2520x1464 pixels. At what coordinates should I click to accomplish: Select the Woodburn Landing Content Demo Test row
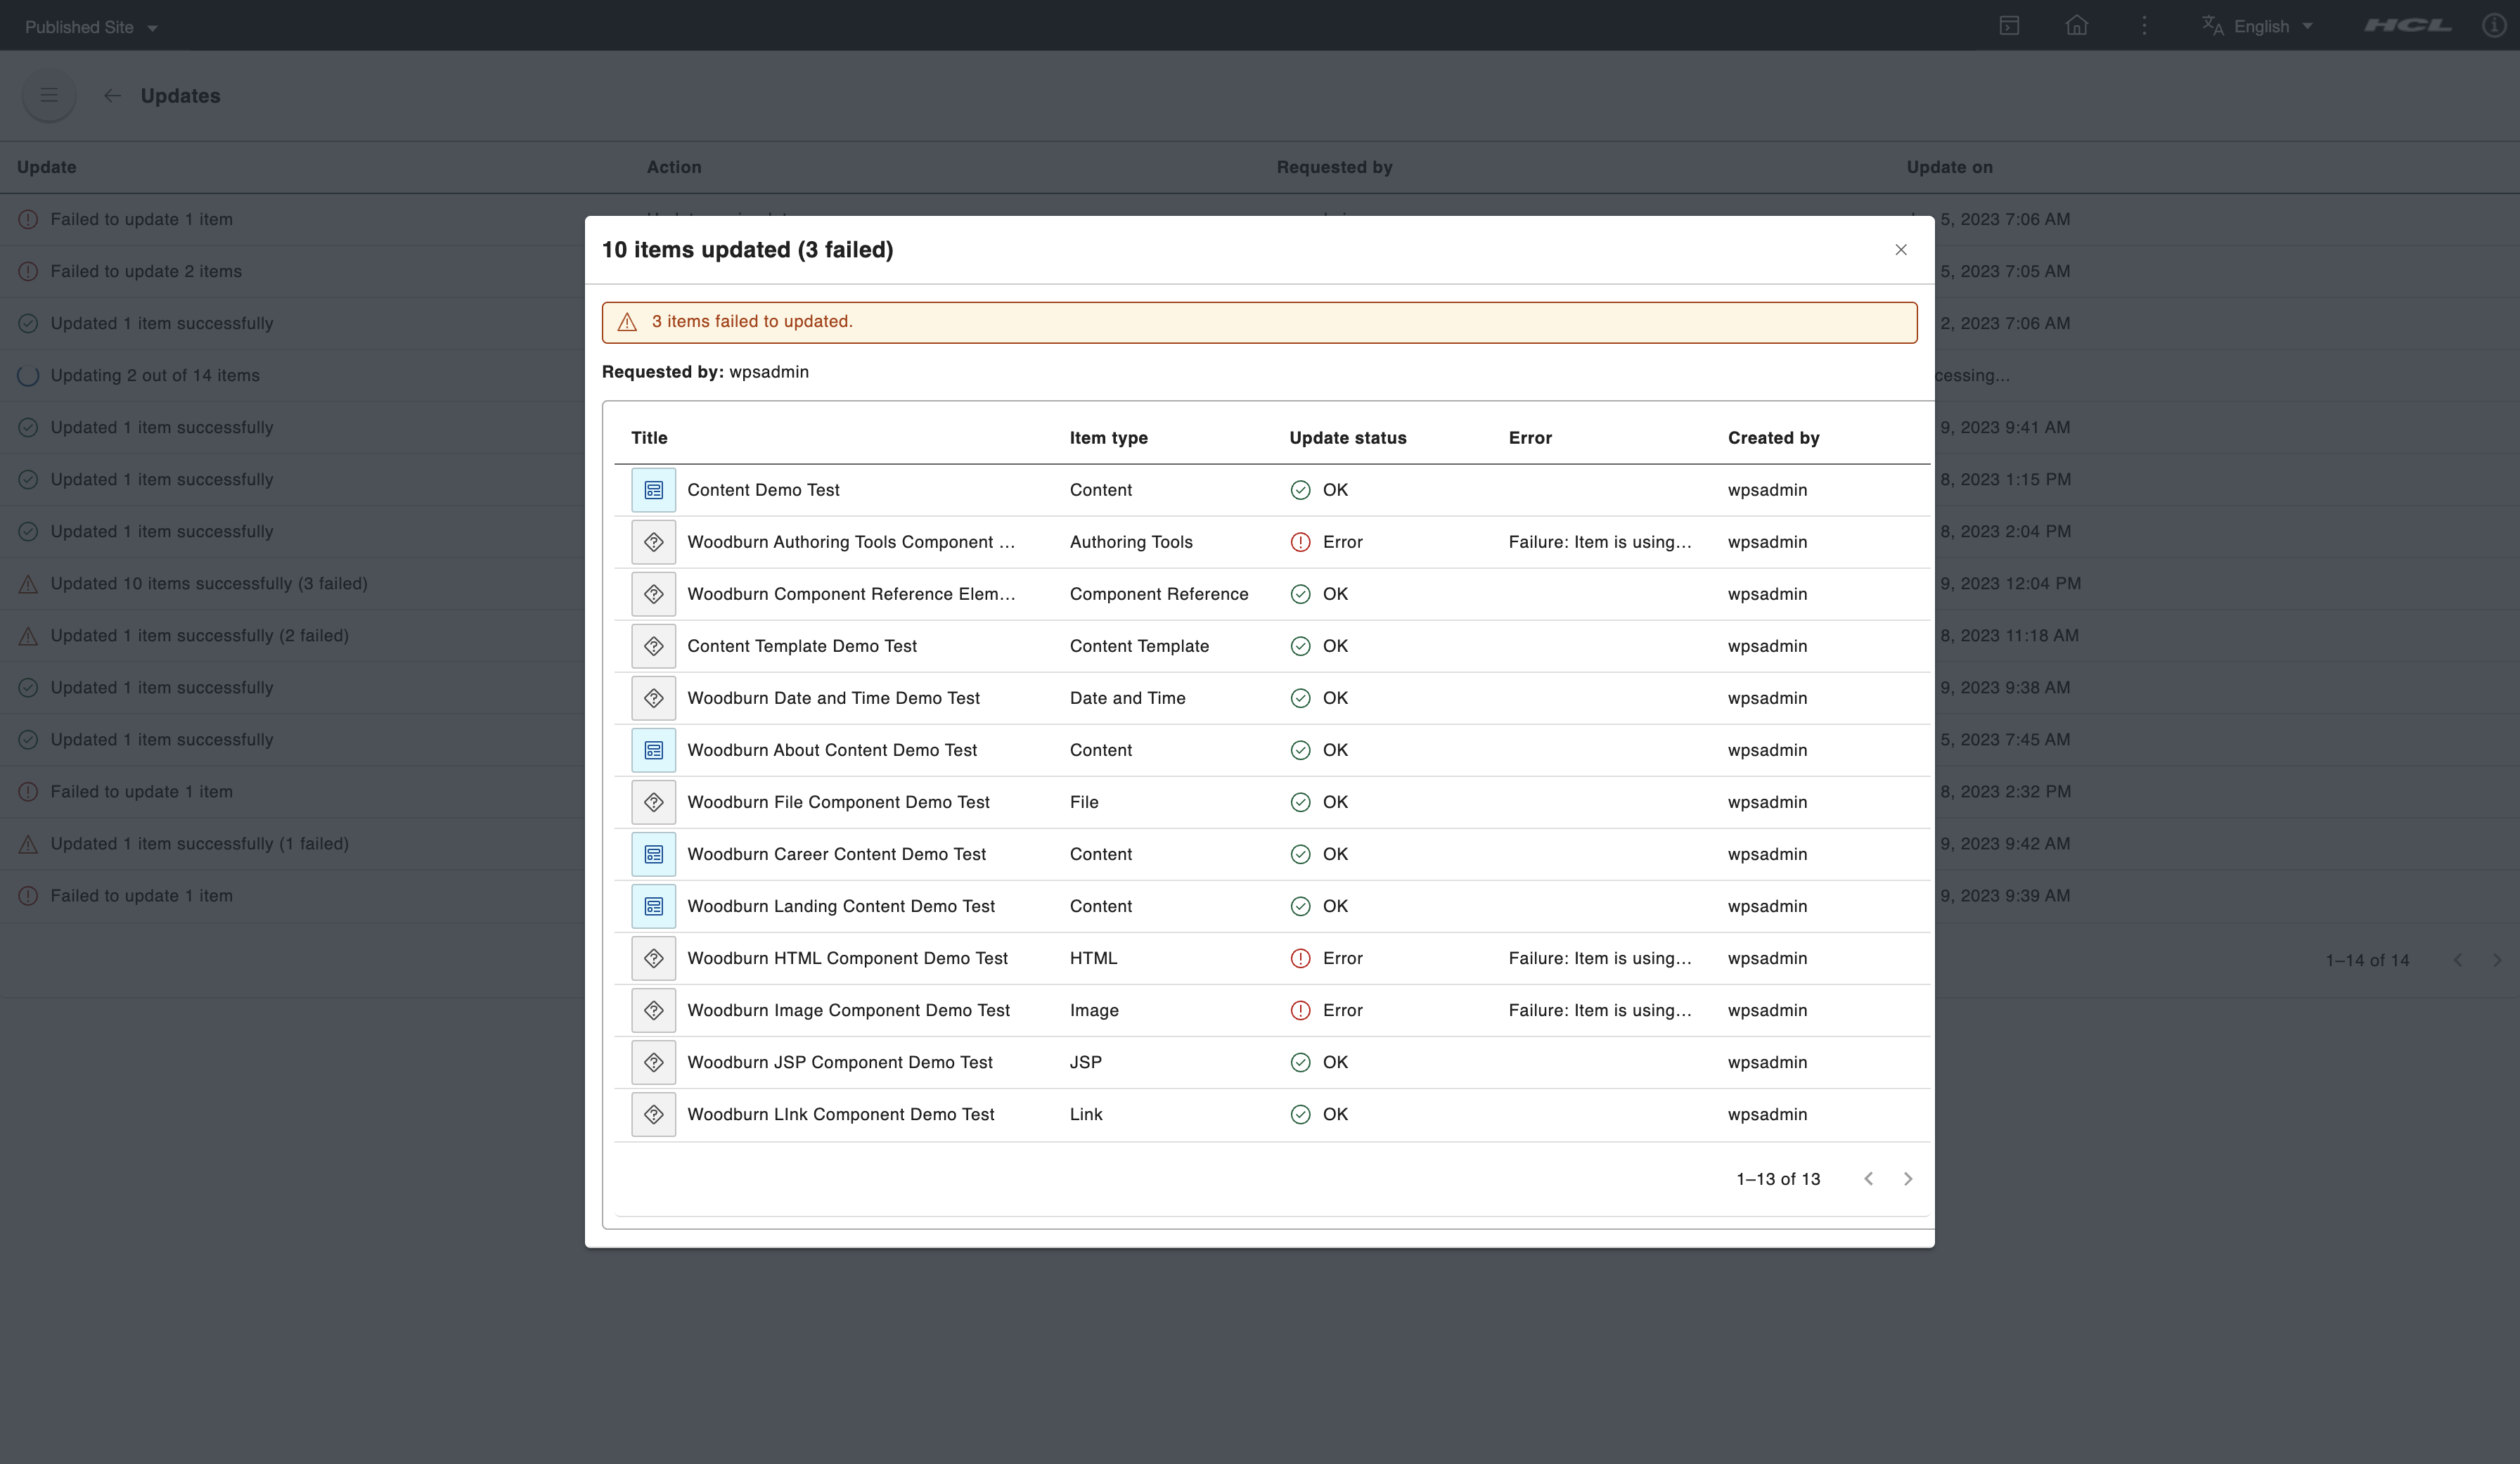840,906
